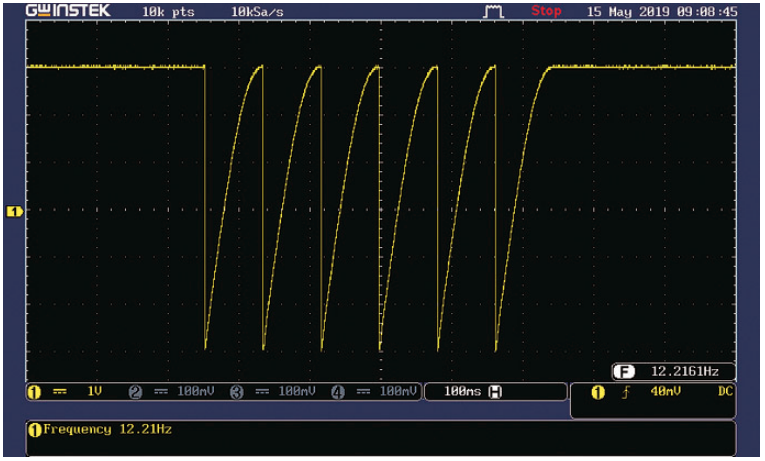This screenshot has width=765, height=461.
Task: Click the channel 1 1V scale value
Action: tap(95, 391)
